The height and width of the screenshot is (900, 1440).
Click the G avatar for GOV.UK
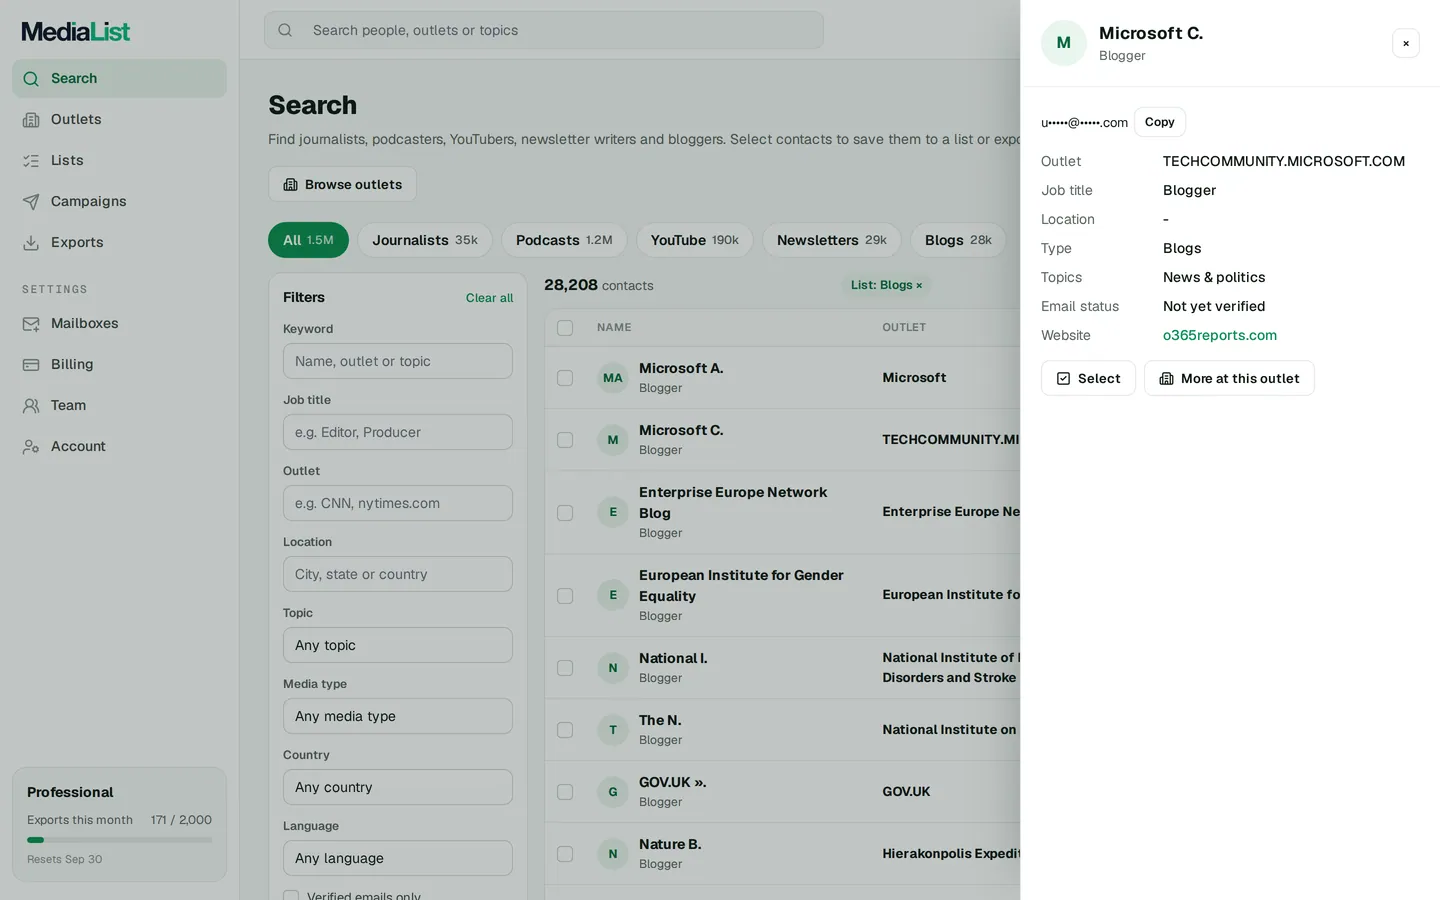coord(613,792)
